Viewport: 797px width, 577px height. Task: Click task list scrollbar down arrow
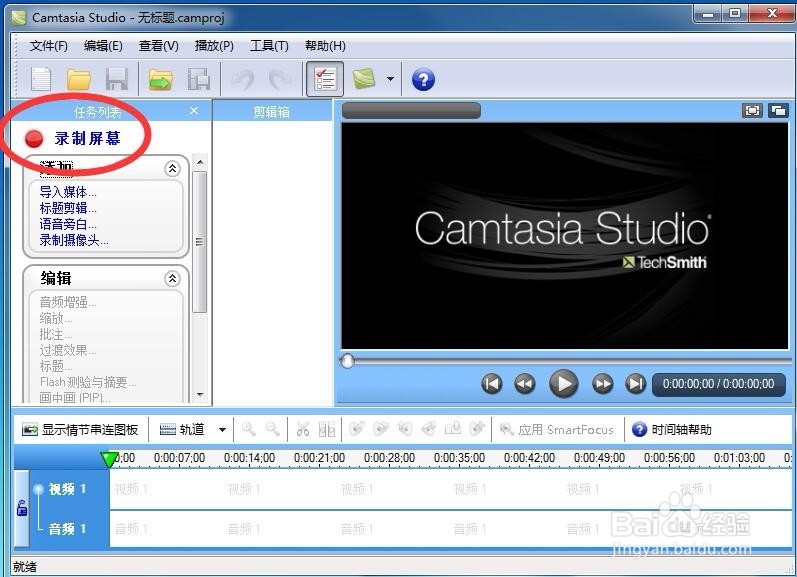[x=200, y=394]
